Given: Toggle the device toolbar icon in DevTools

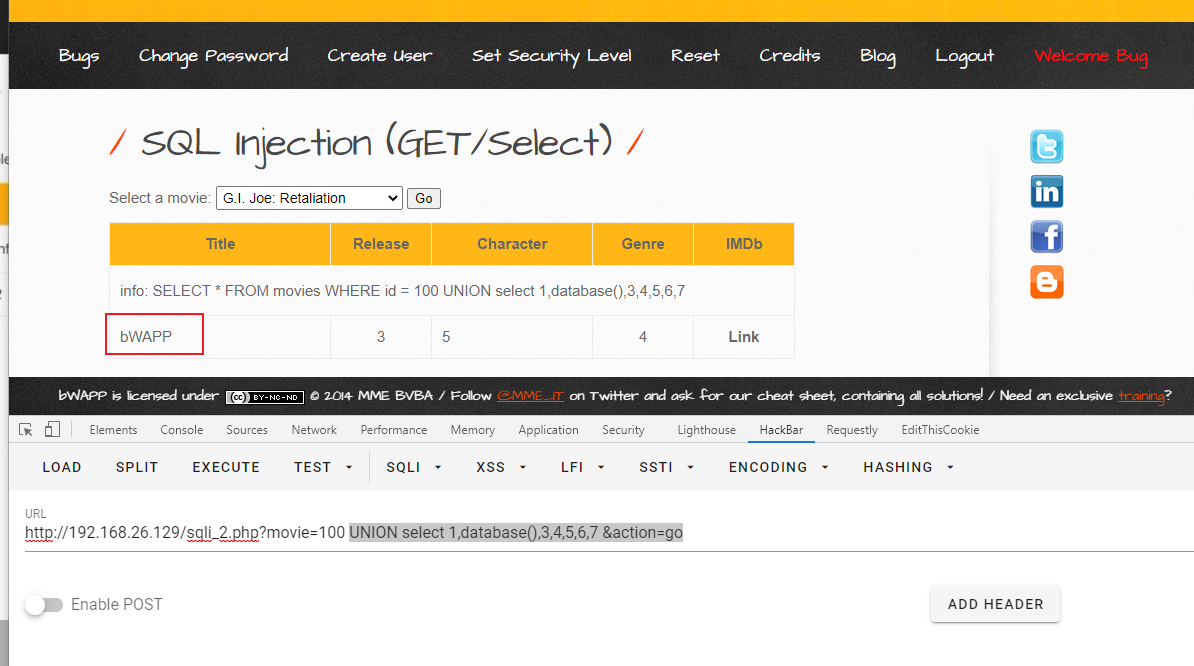Looking at the screenshot, I should click(x=52, y=430).
